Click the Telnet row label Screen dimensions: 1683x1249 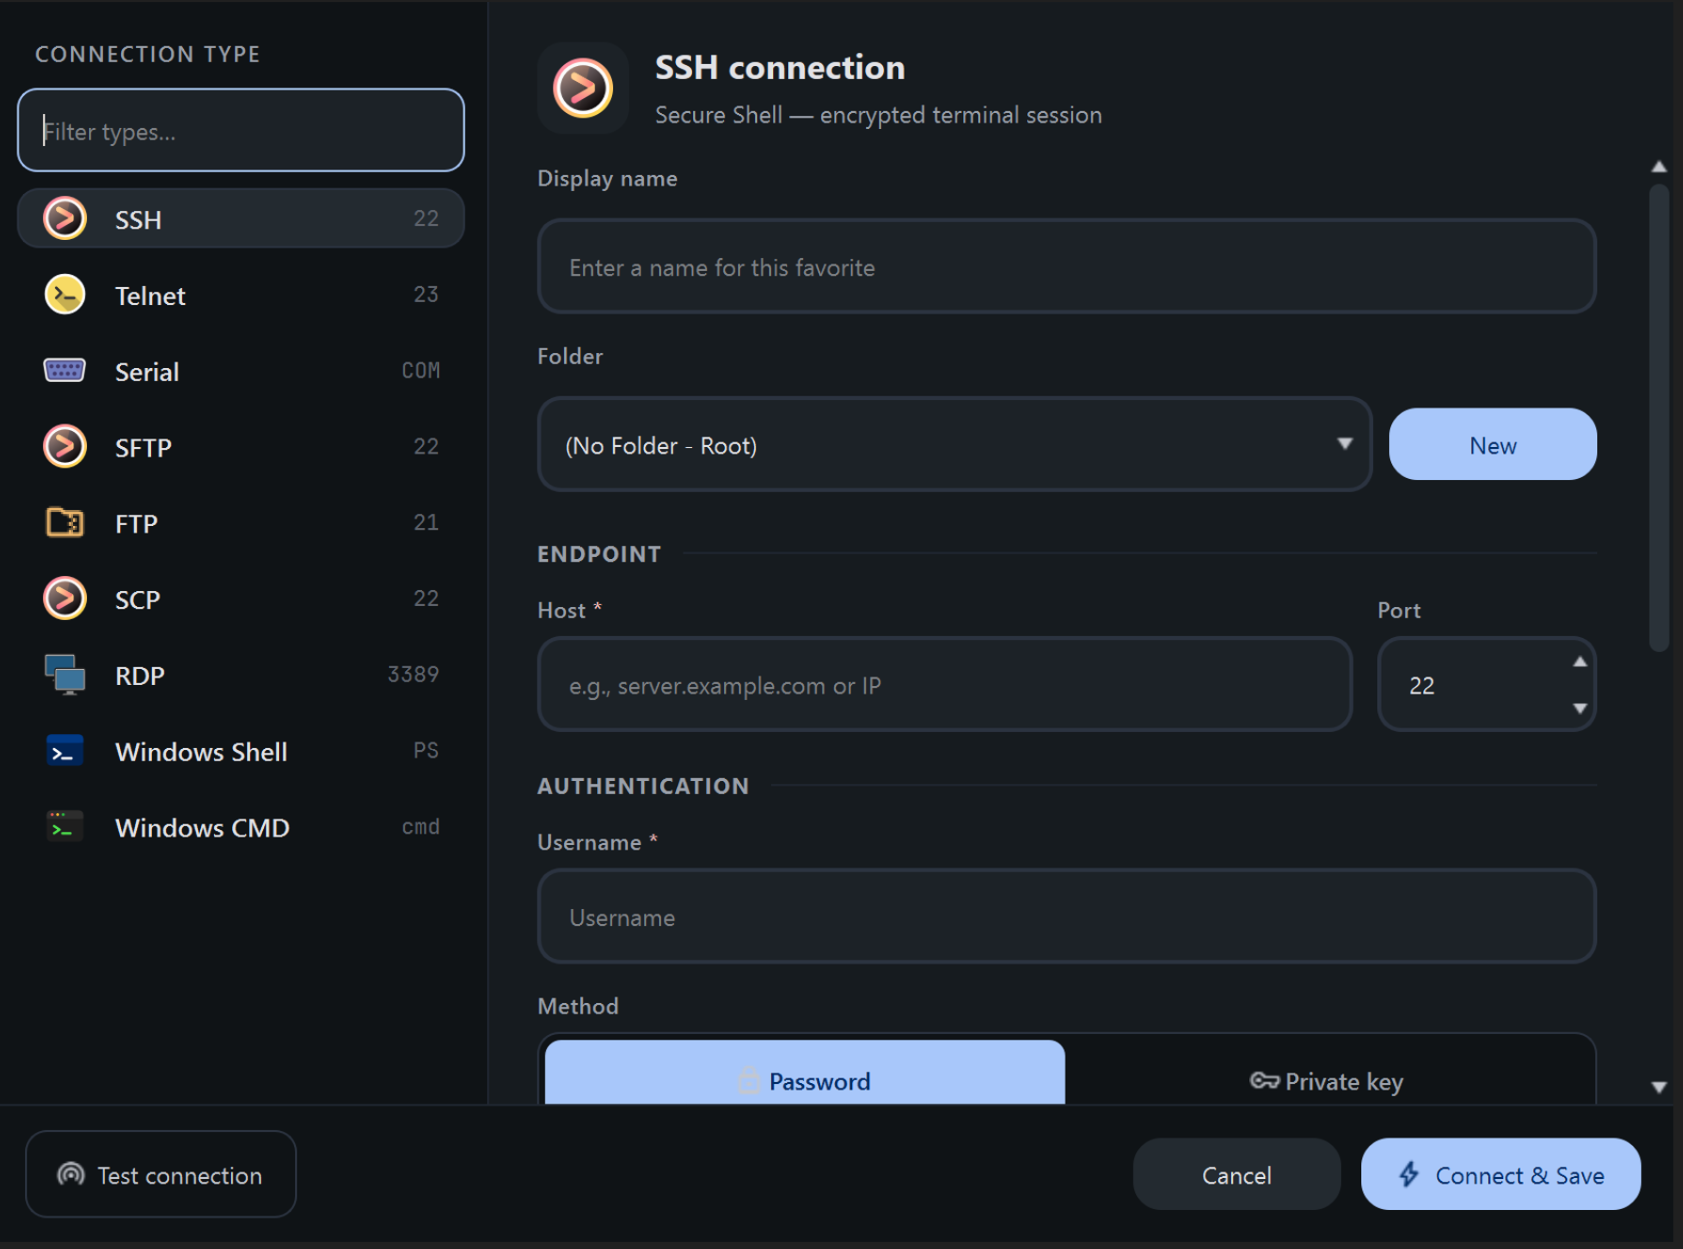[150, 296]
